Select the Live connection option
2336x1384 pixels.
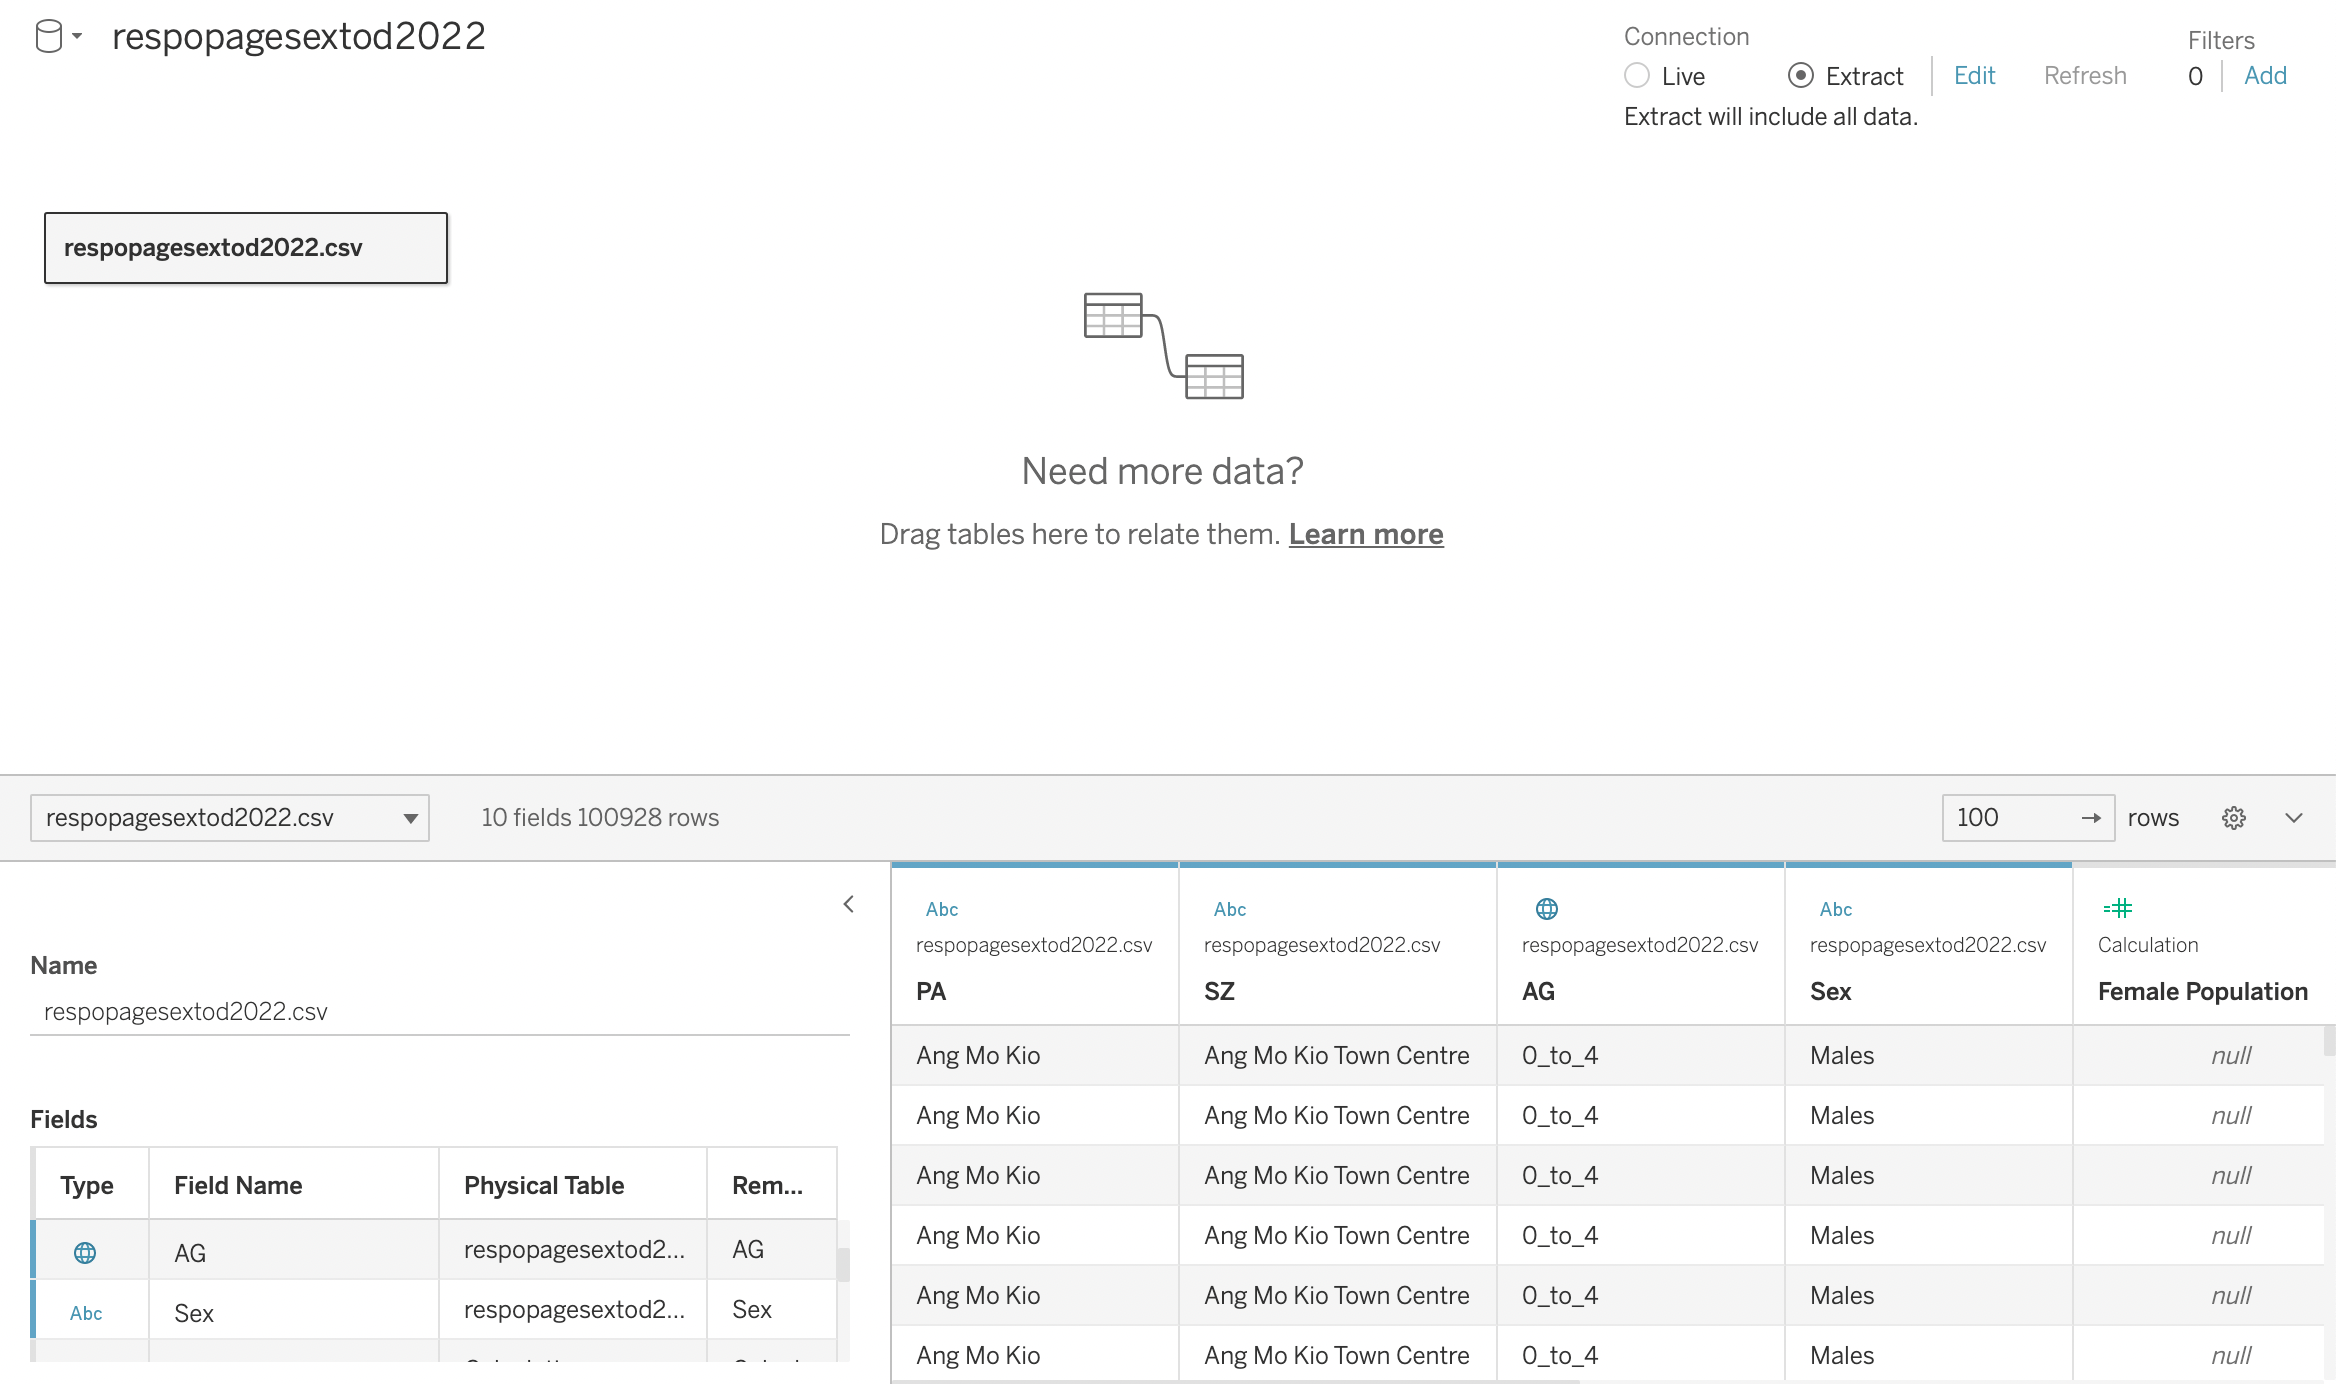coord(1637,76)
